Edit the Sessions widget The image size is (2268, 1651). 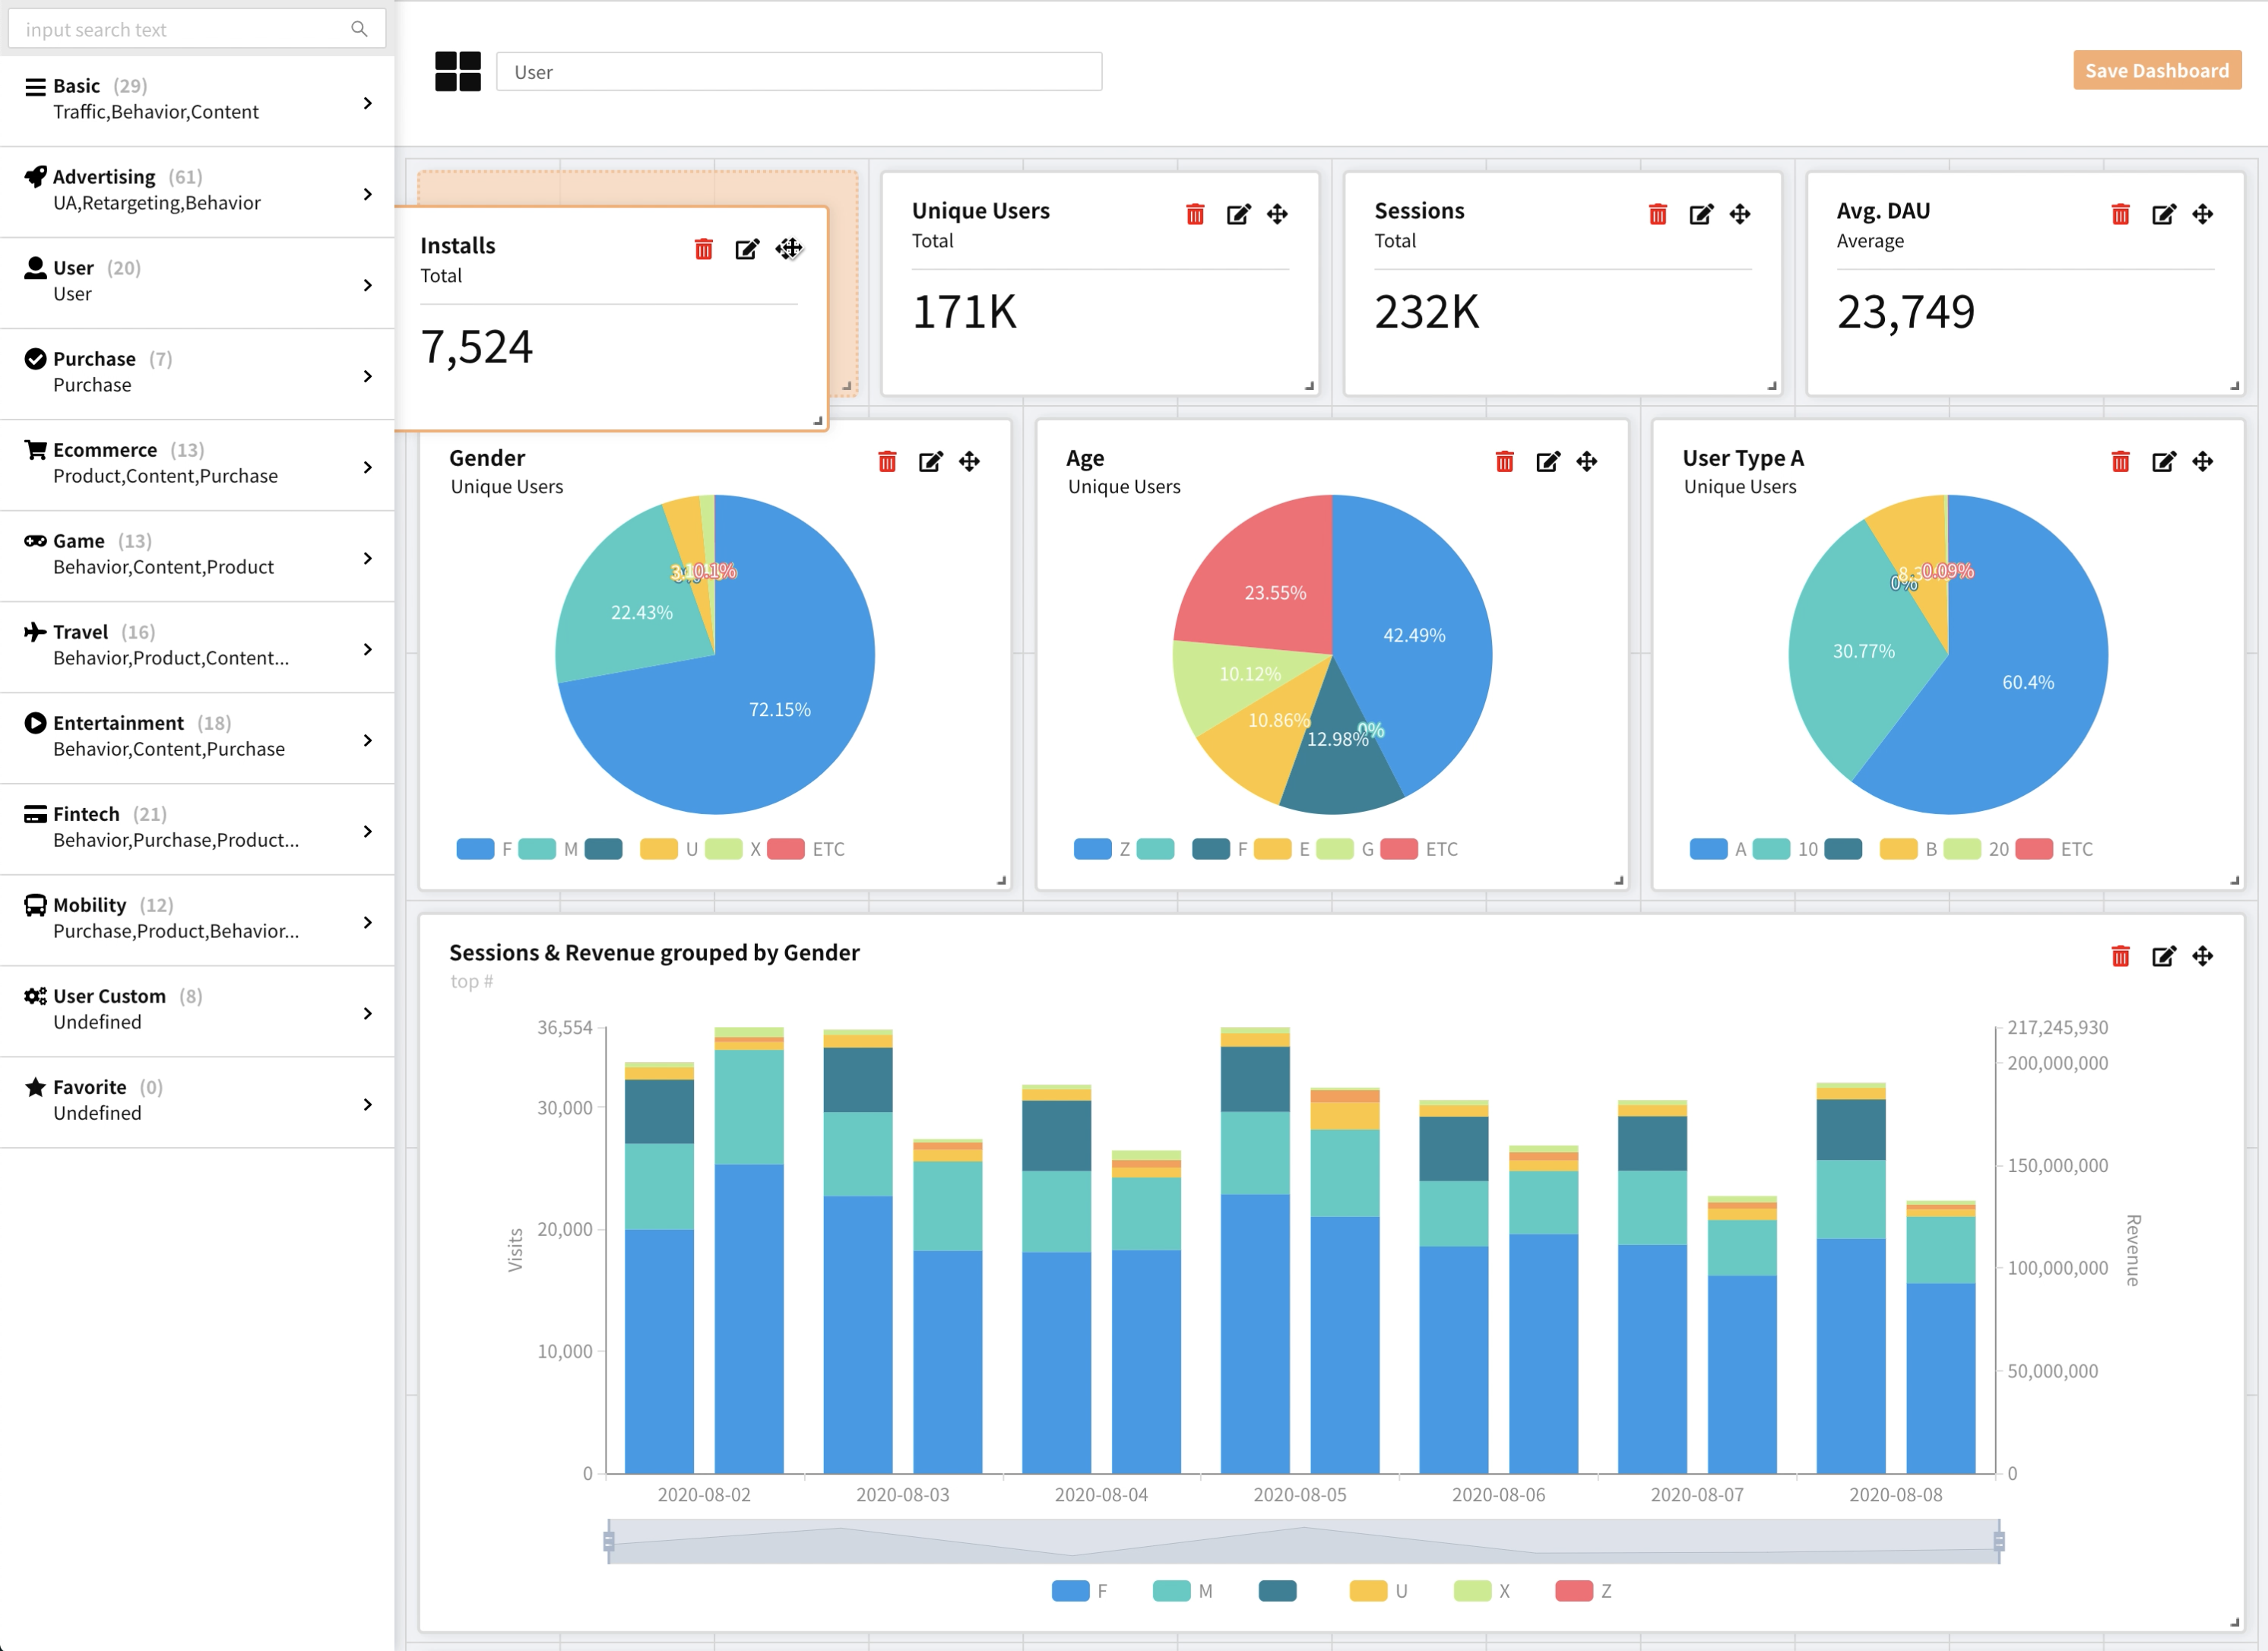tap(1700, 214)
